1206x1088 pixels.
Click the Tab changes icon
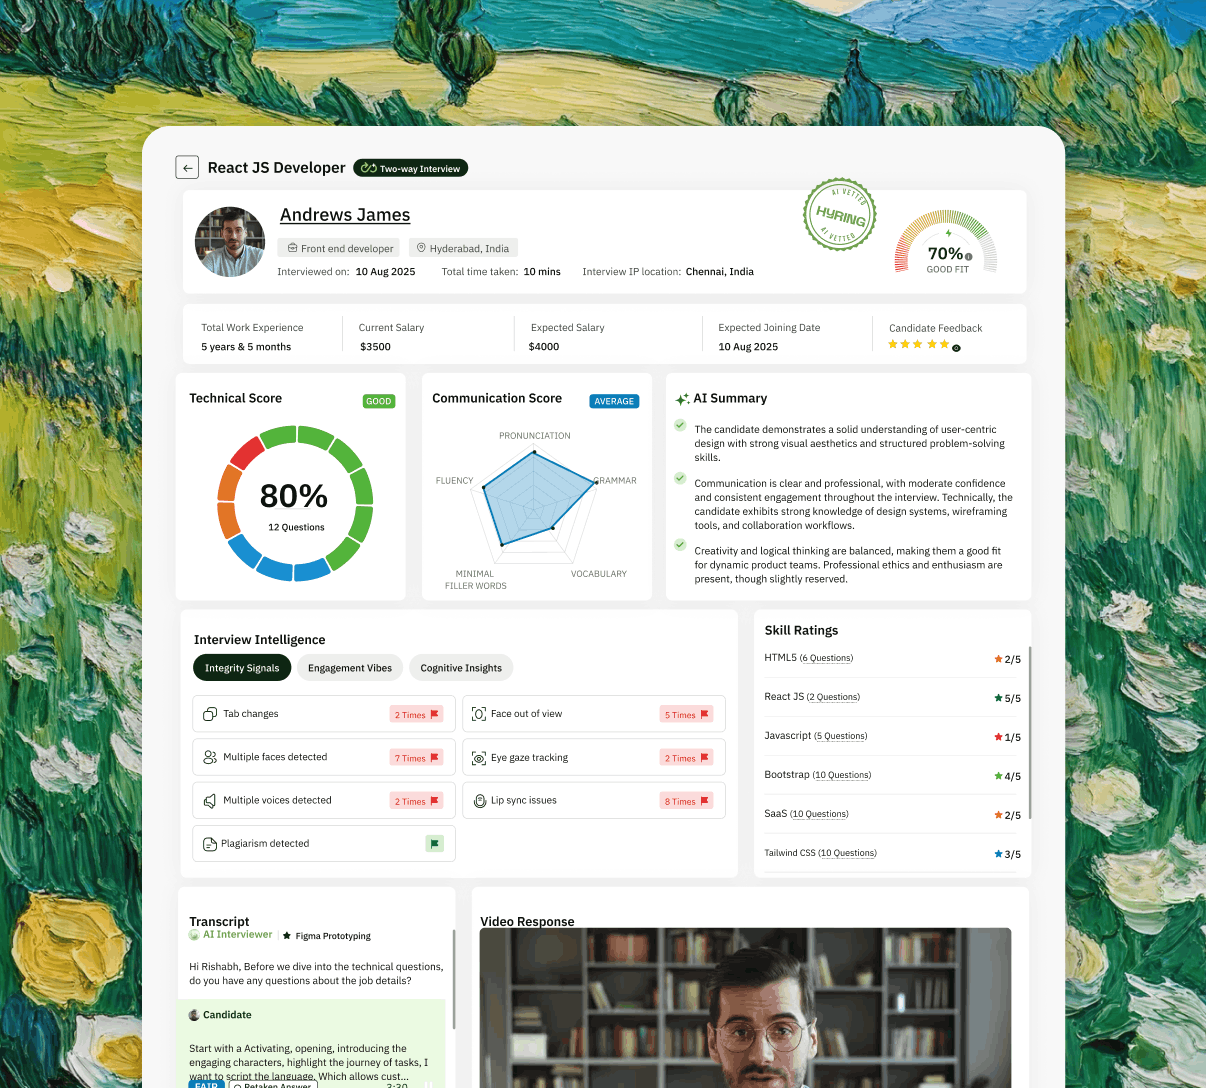tap(210, 714)
